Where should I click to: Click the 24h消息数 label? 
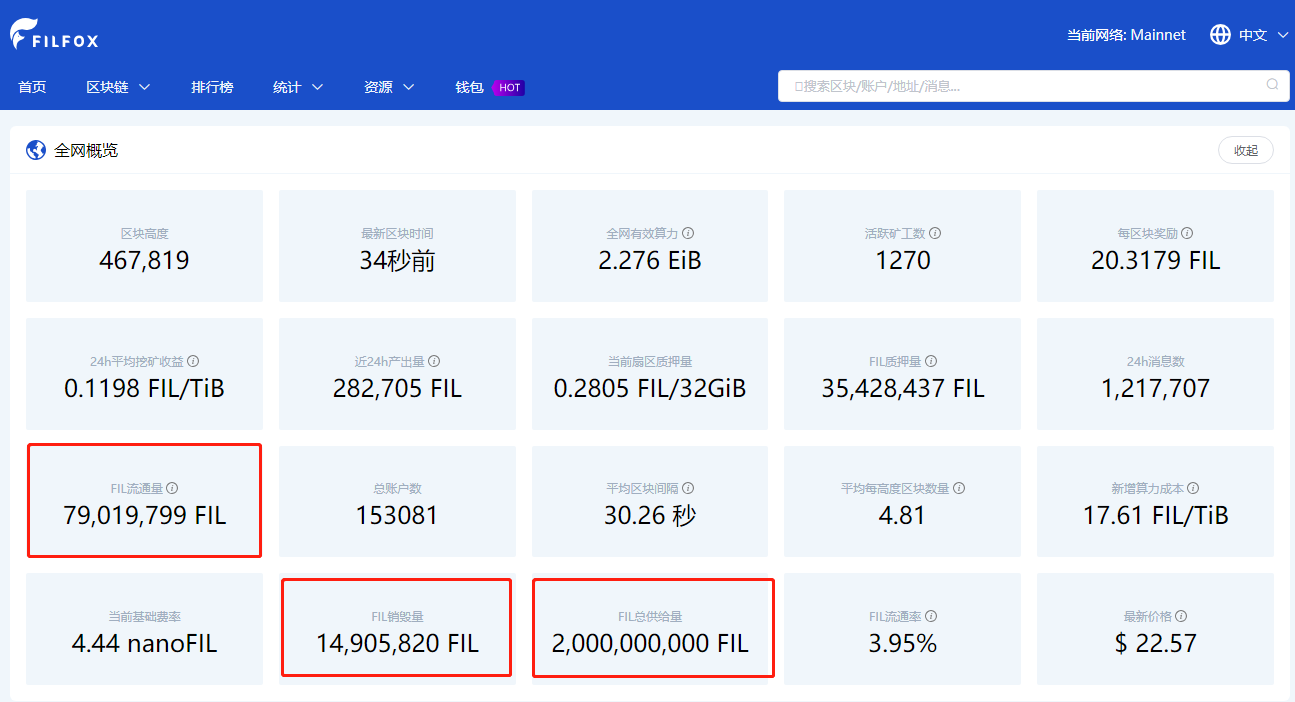coord(1156,361)
